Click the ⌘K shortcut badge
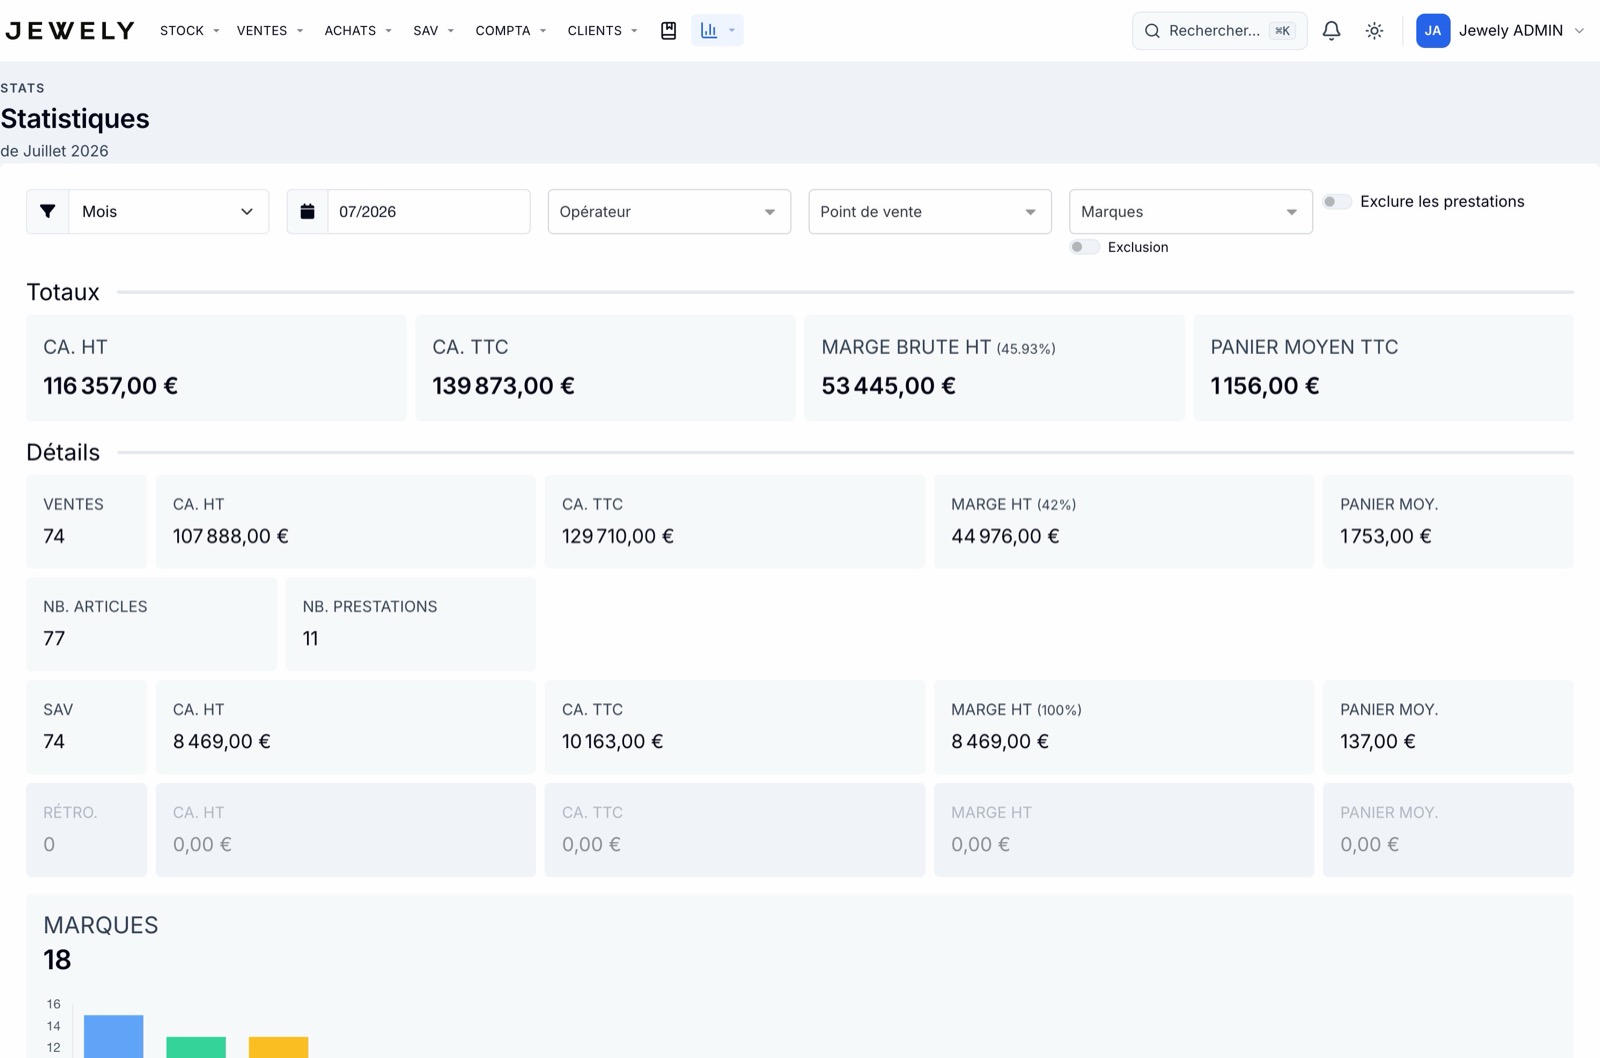The height and width of the screenshot is (1058, 1600). [x=1282, y=31]
